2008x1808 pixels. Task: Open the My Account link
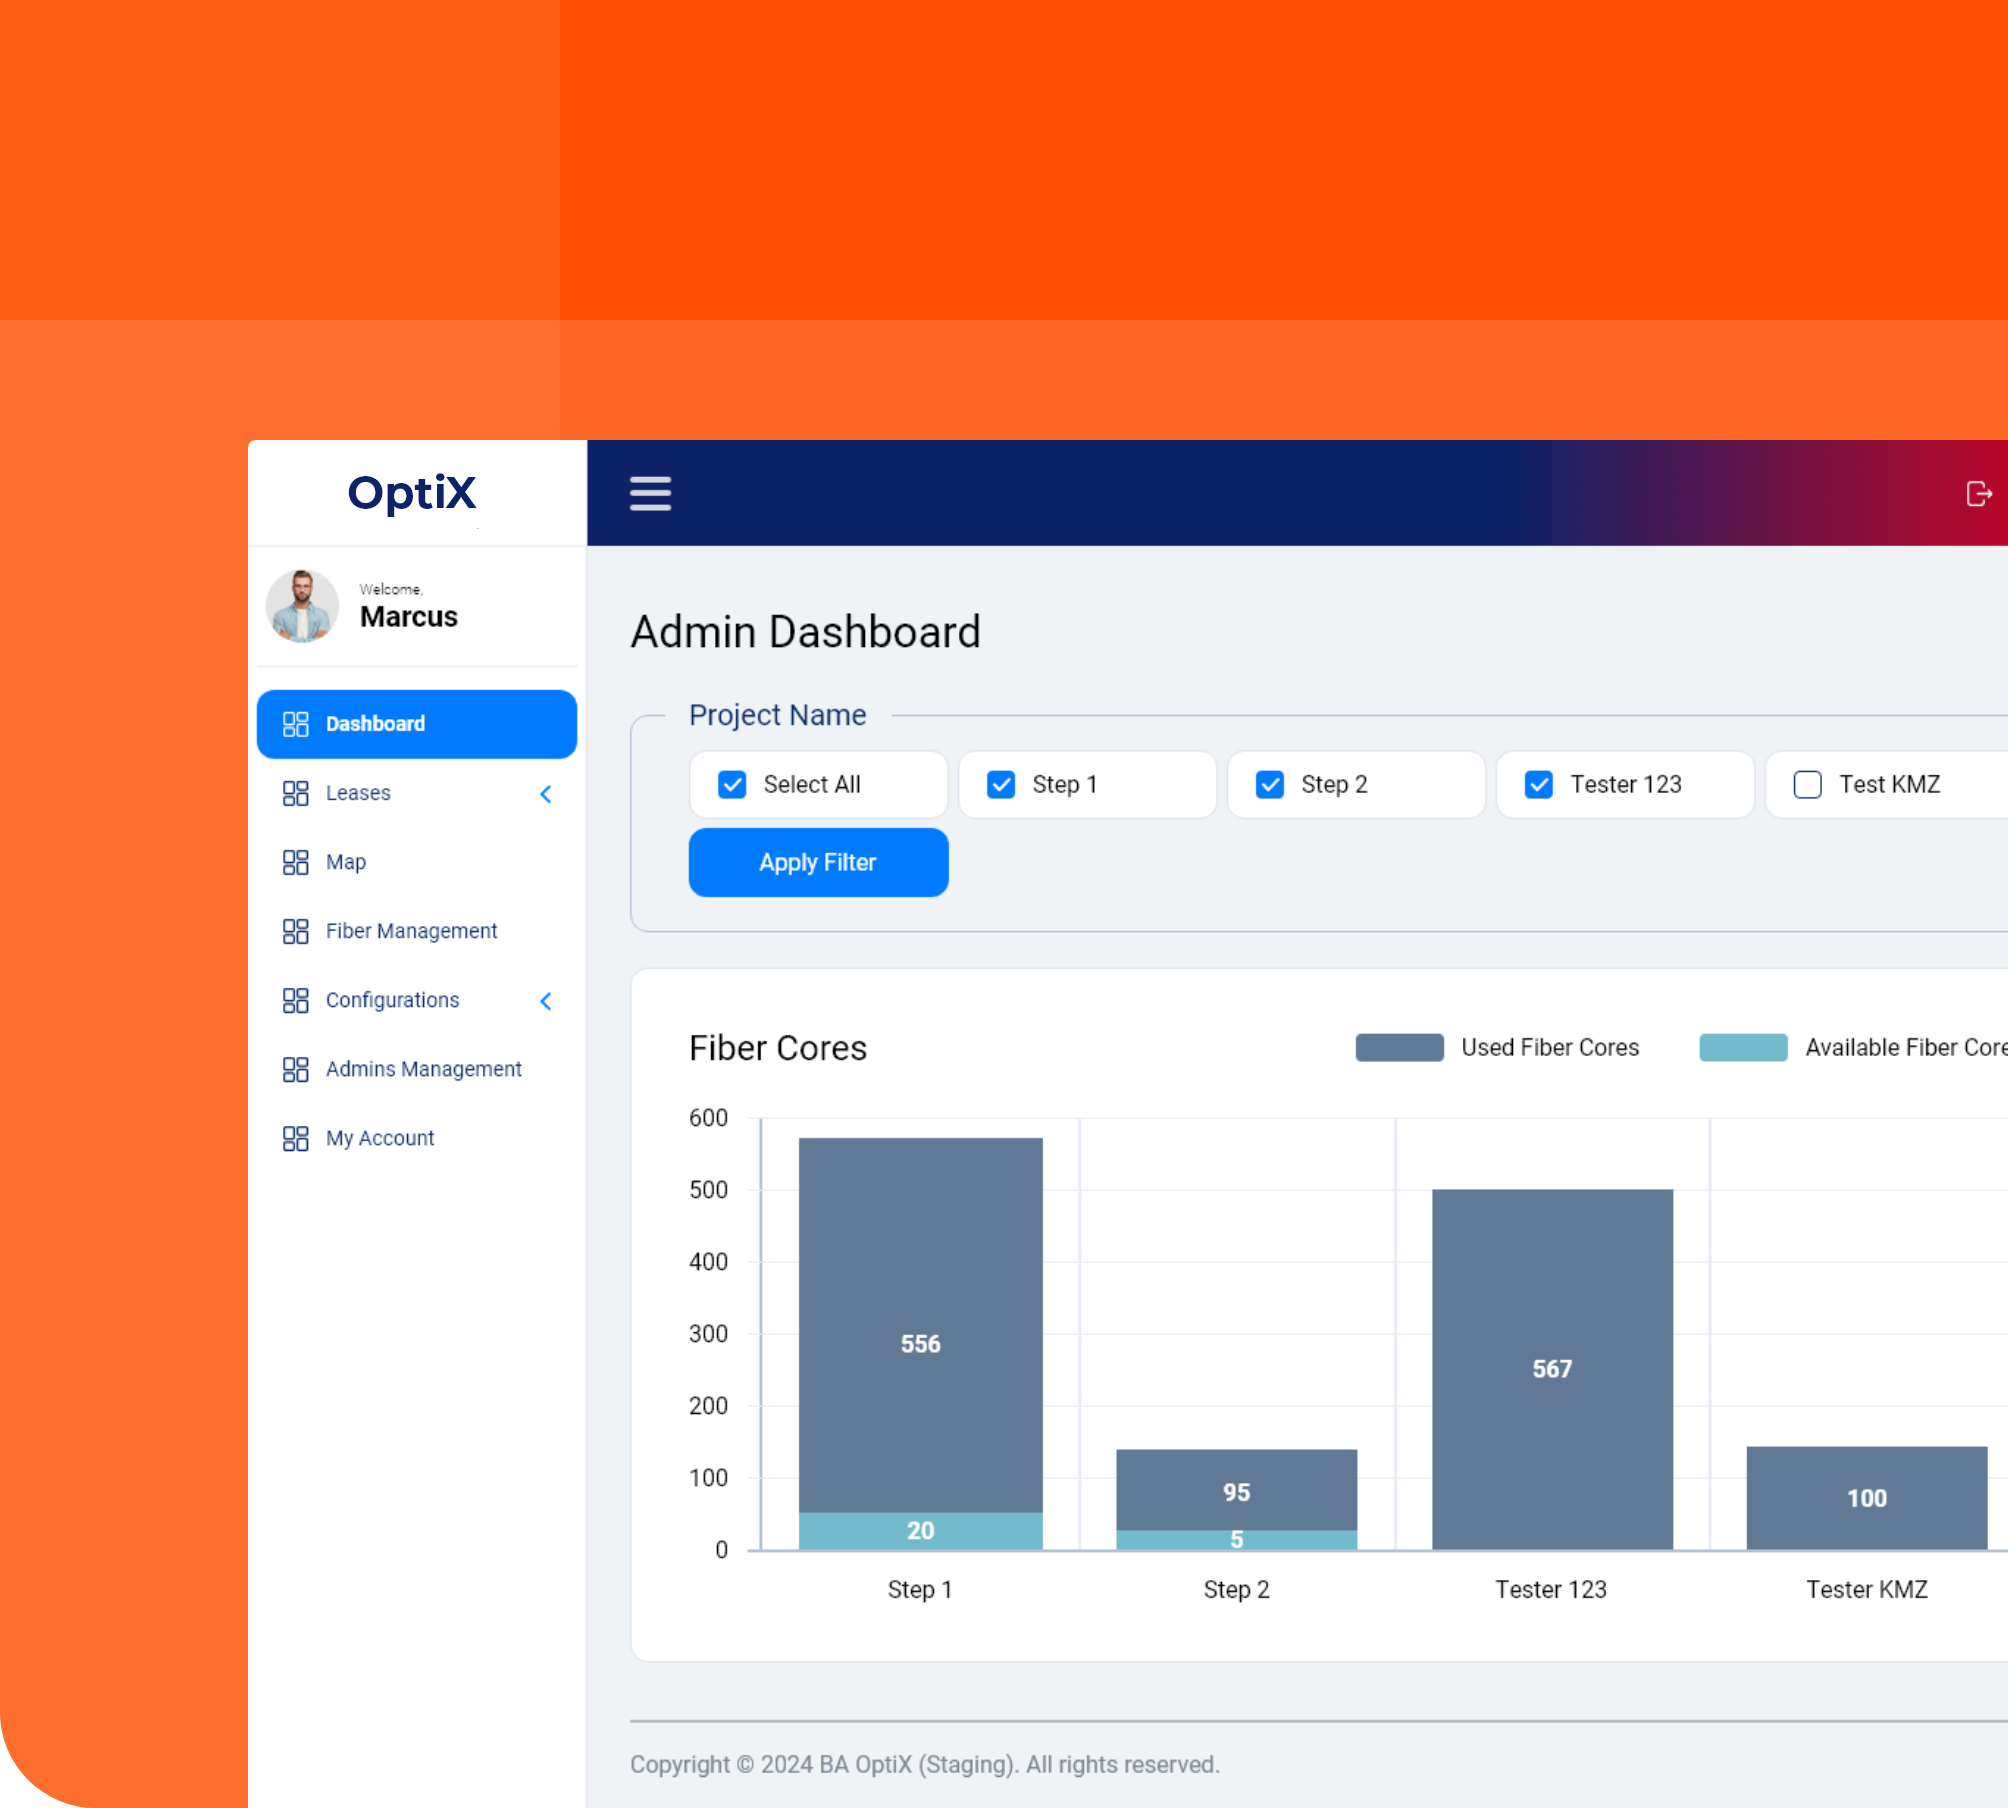(x=380, y=1138)
